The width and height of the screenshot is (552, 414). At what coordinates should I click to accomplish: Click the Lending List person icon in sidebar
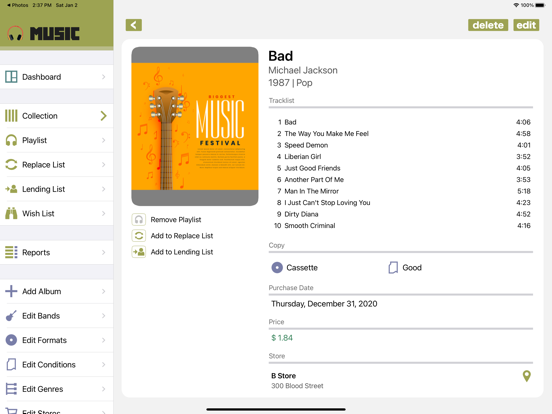(11, 189)
